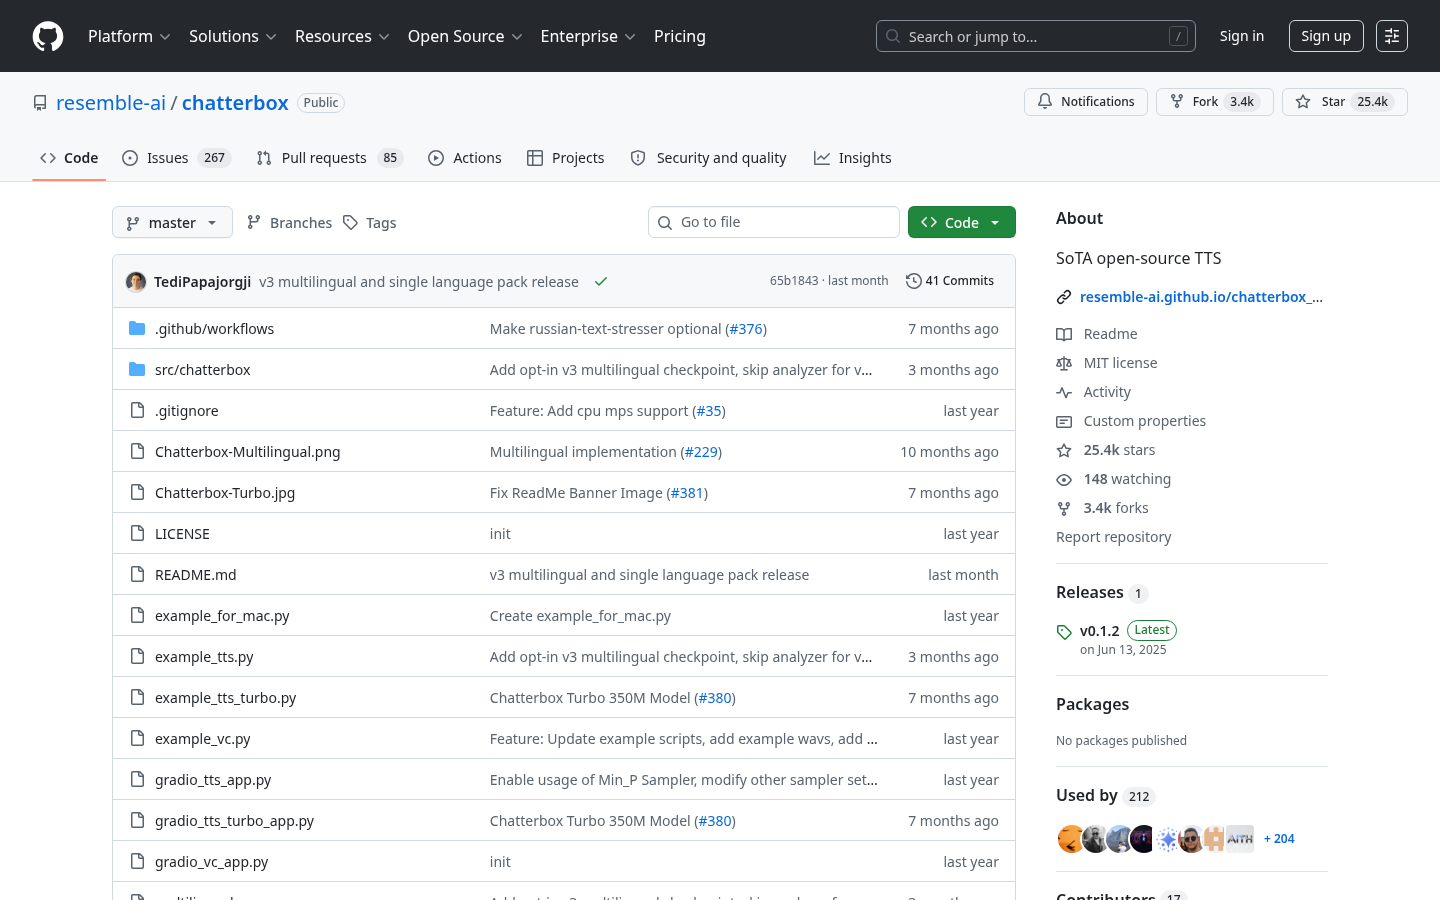Click the scale icon next to MIT license
The image size is (1440, 900).
[1064, 363]
